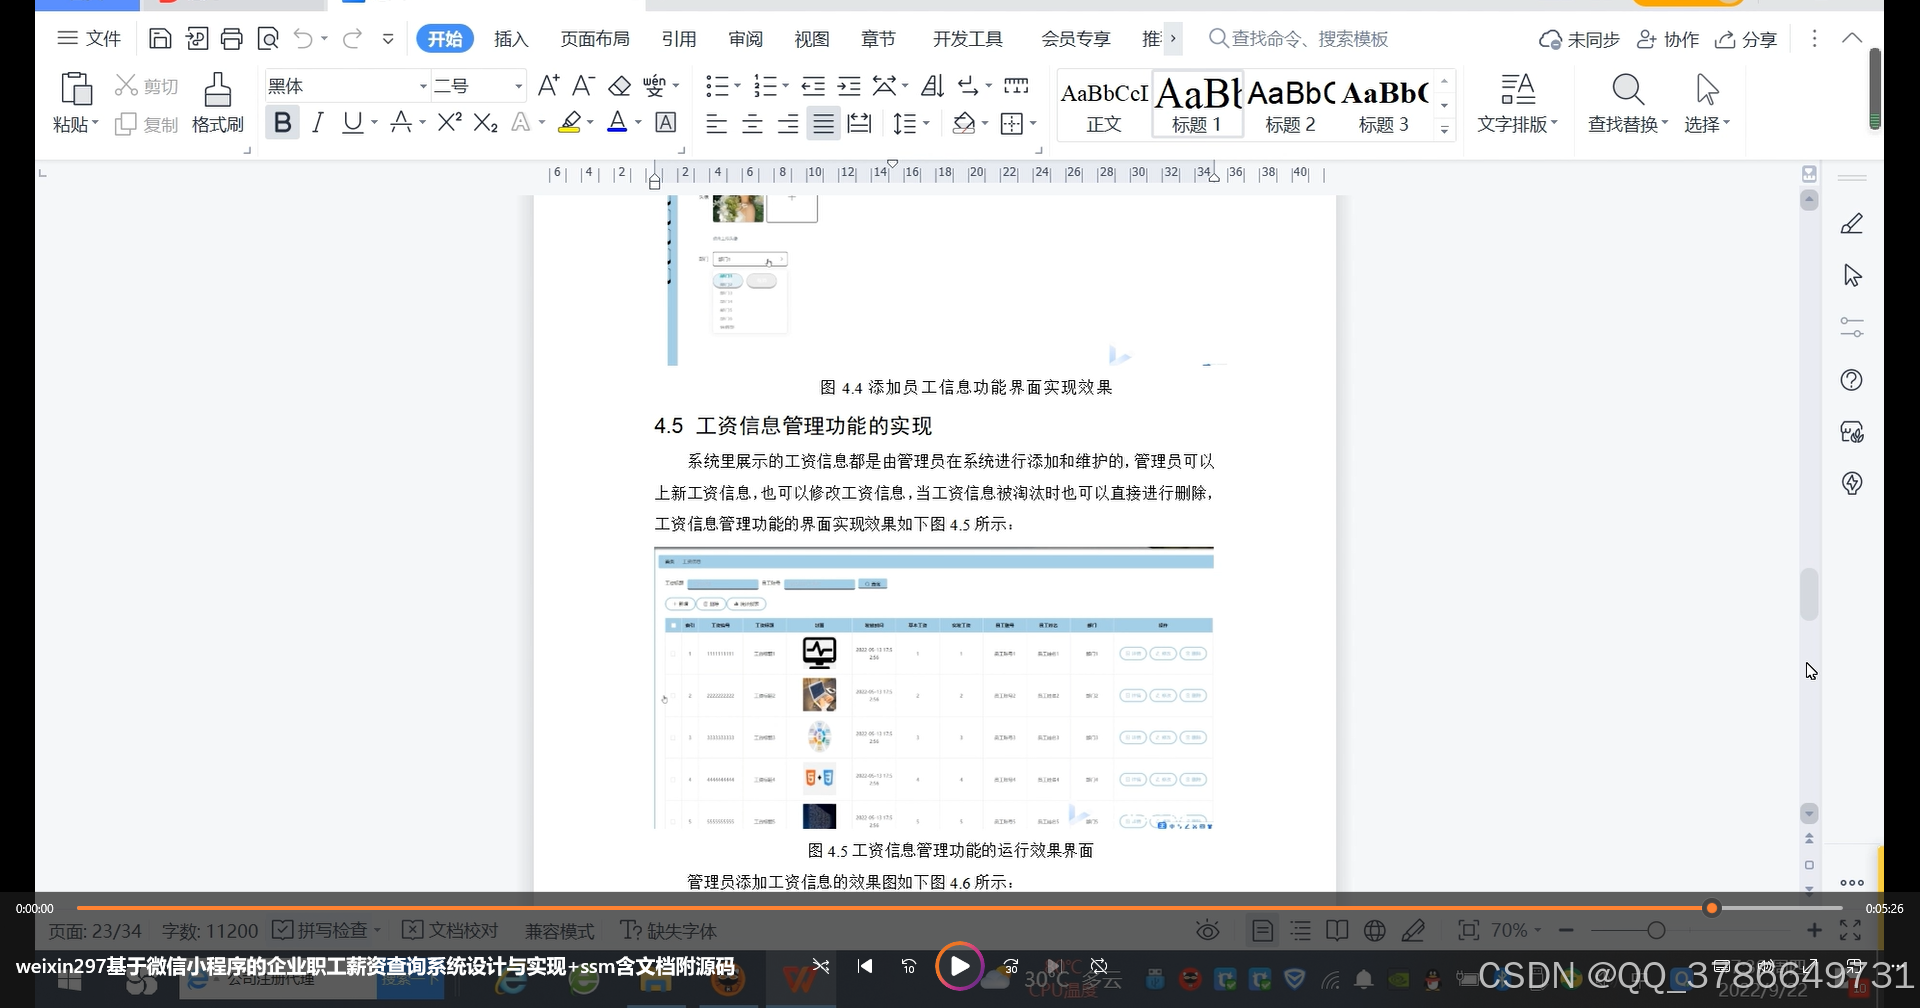Screen dimensions: 1920x1008
Task: Toggle Italic formatting button
Action: [x=318, y=122]
